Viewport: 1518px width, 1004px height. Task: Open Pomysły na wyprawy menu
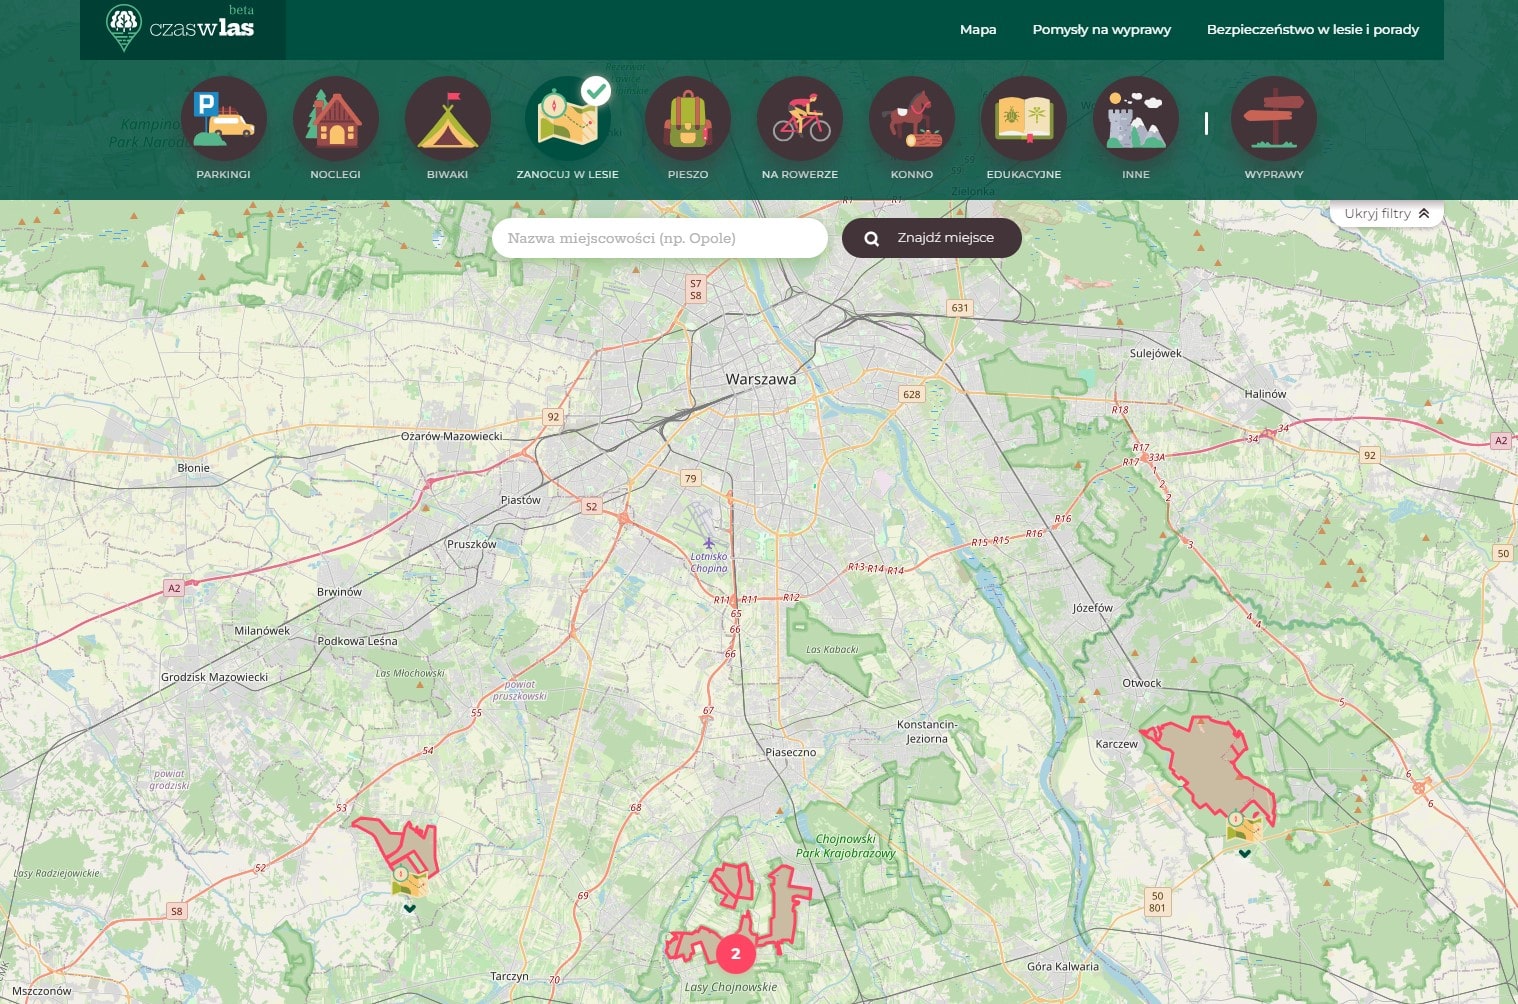(1102, 30)
